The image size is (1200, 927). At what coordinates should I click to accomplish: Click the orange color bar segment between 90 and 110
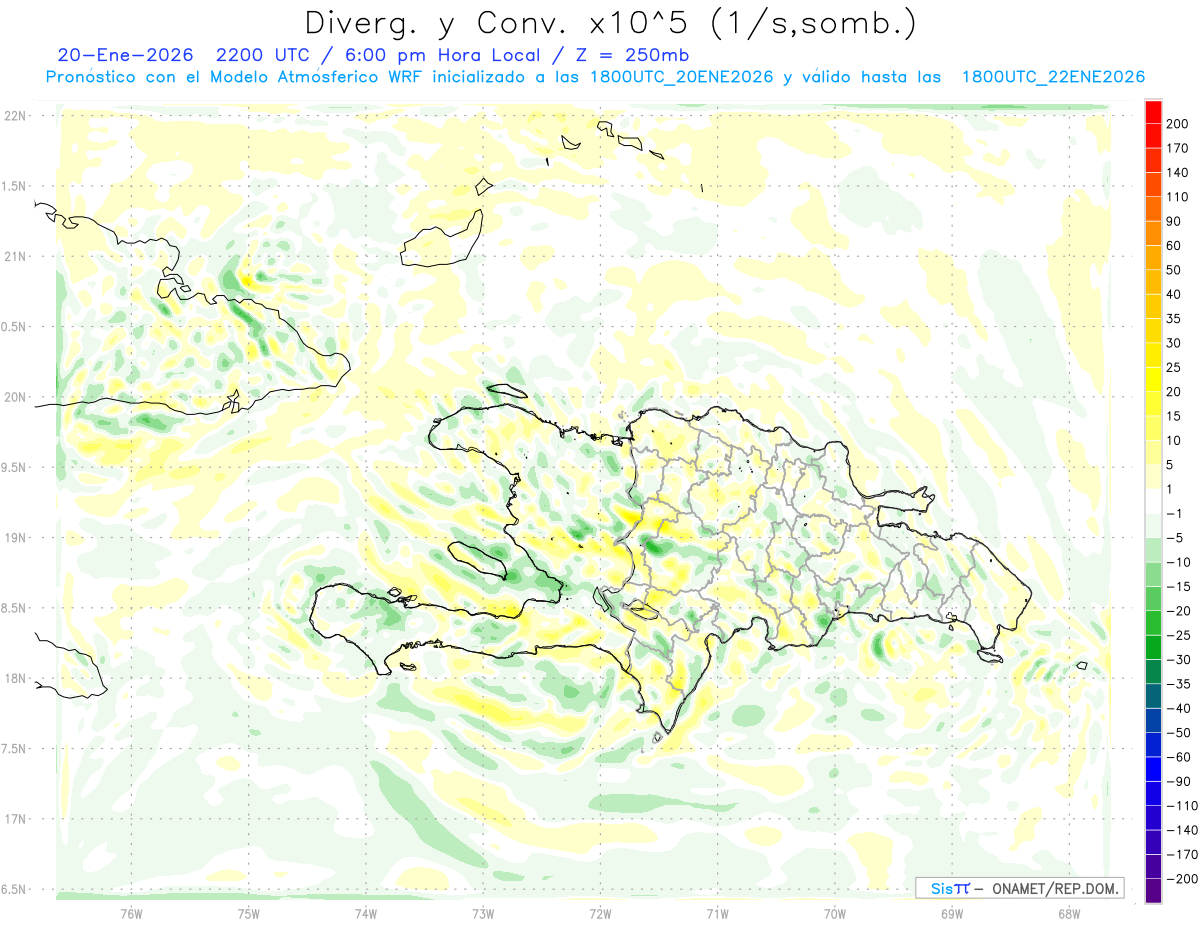(x=1153, y=209)
